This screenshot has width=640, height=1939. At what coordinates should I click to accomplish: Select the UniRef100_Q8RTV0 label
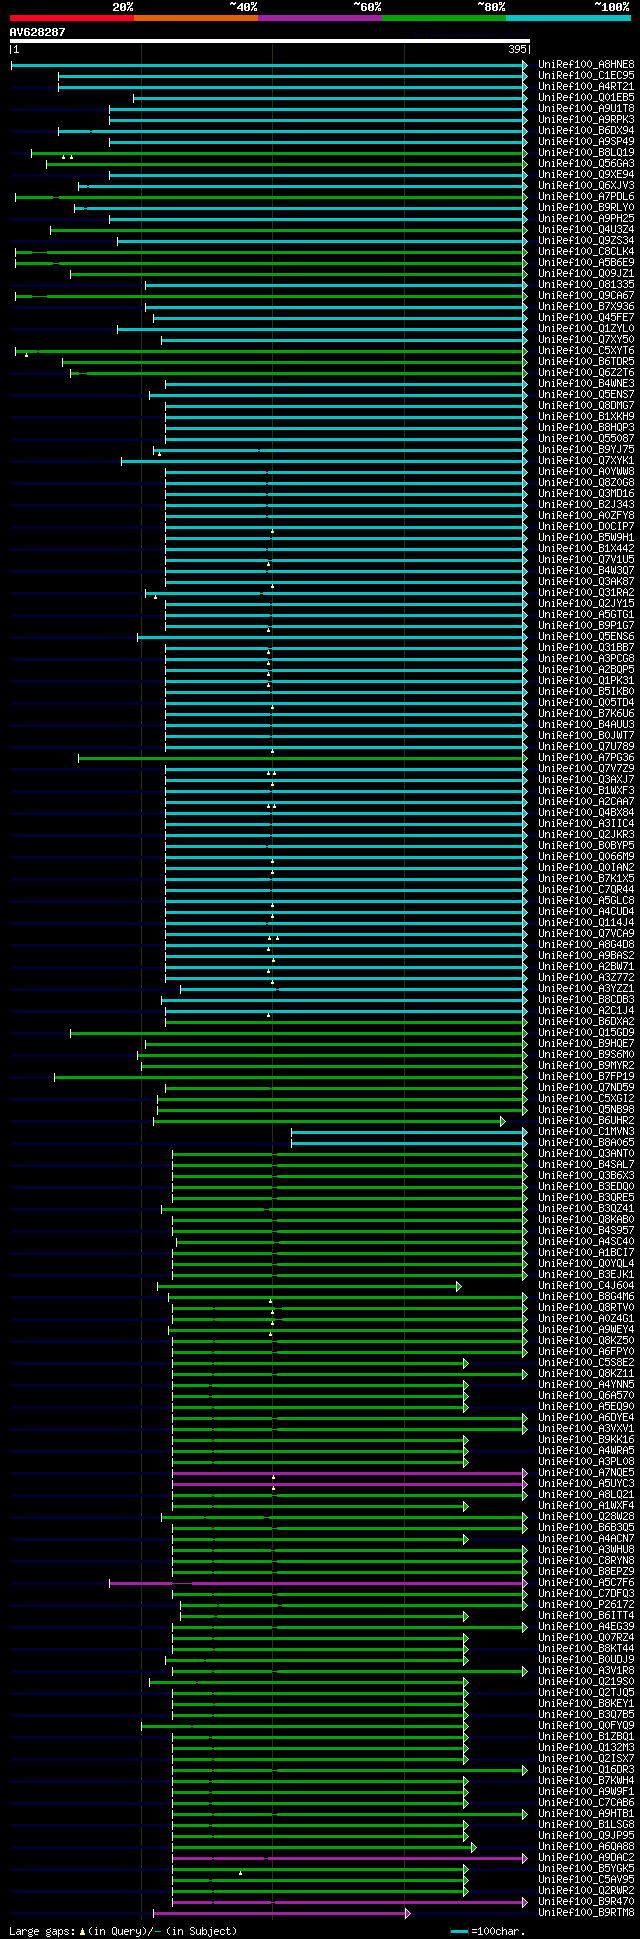coord(586,1307)
